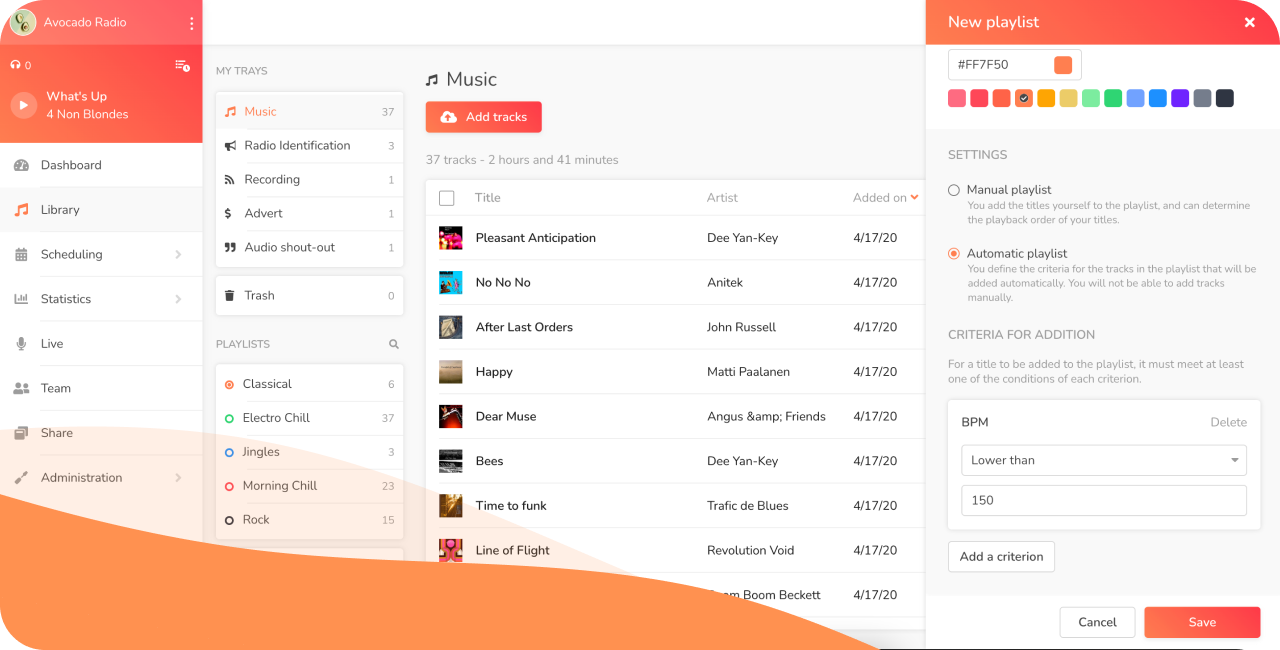Click the Add tracks button
The image size is (1280, 650).
click(x=483, y=117)
